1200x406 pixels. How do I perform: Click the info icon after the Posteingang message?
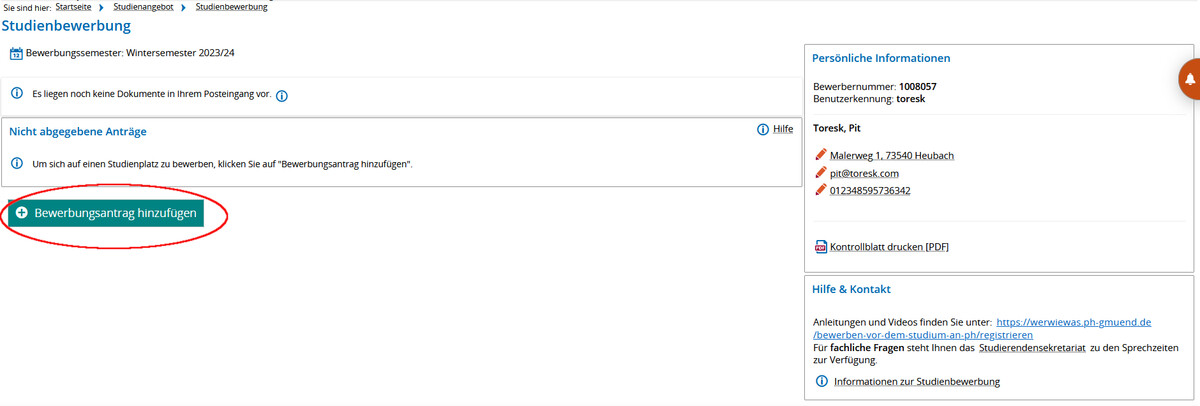coord(282,96)
